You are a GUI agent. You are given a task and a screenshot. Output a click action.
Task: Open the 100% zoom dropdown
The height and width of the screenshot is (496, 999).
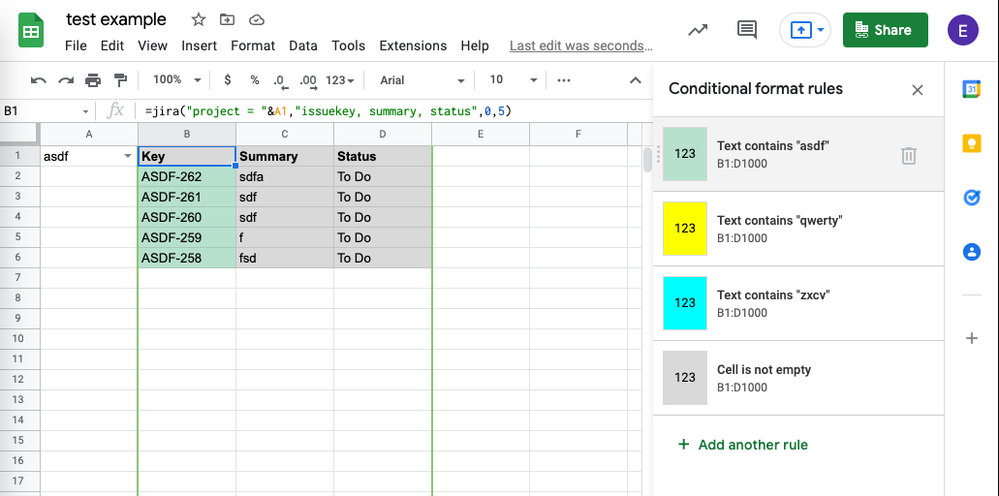click(176, 80)
